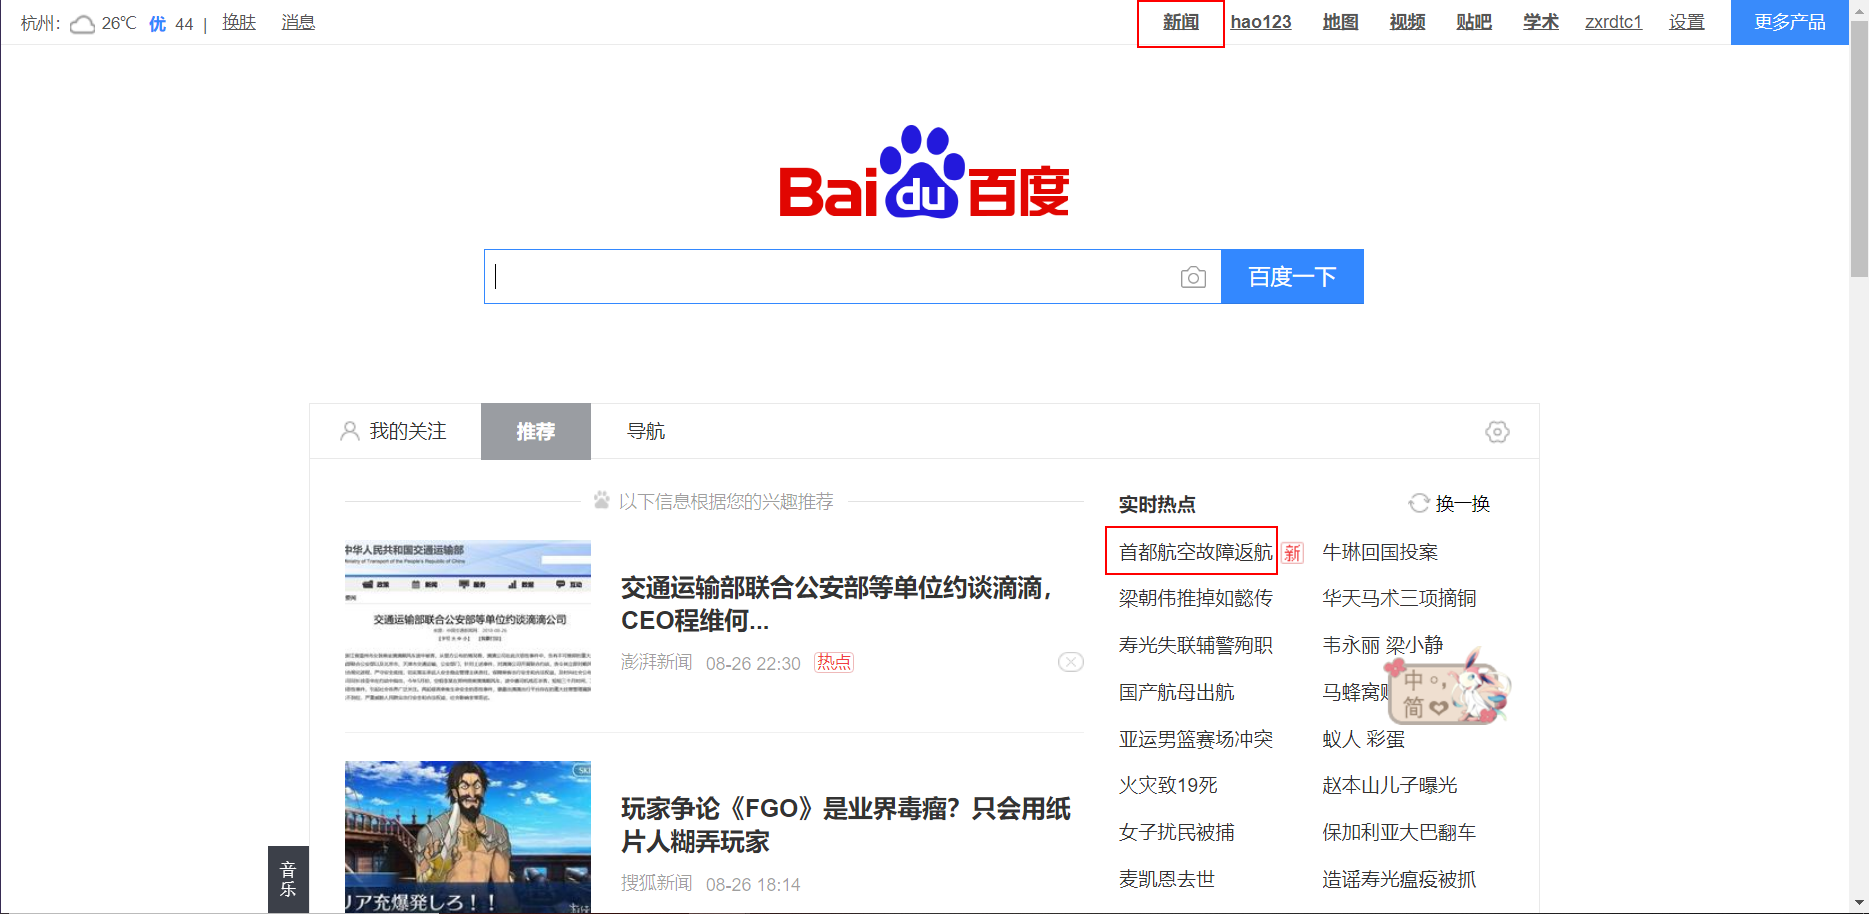Open the 新闻 link in top navigation
1869x914 pixels.
click(1181, 22)
